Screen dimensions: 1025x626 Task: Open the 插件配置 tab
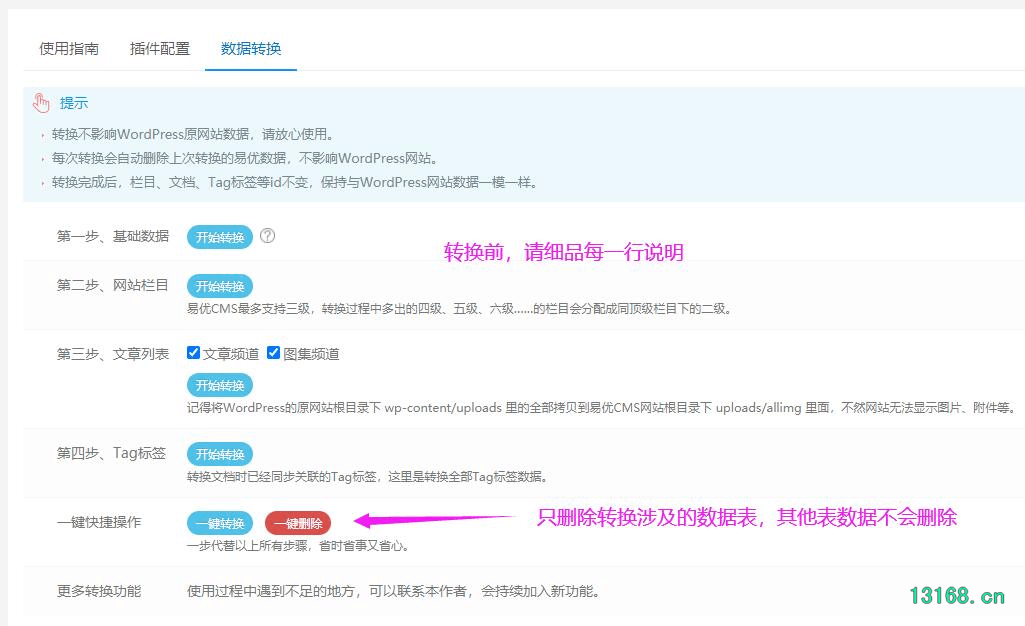(160, 48)
